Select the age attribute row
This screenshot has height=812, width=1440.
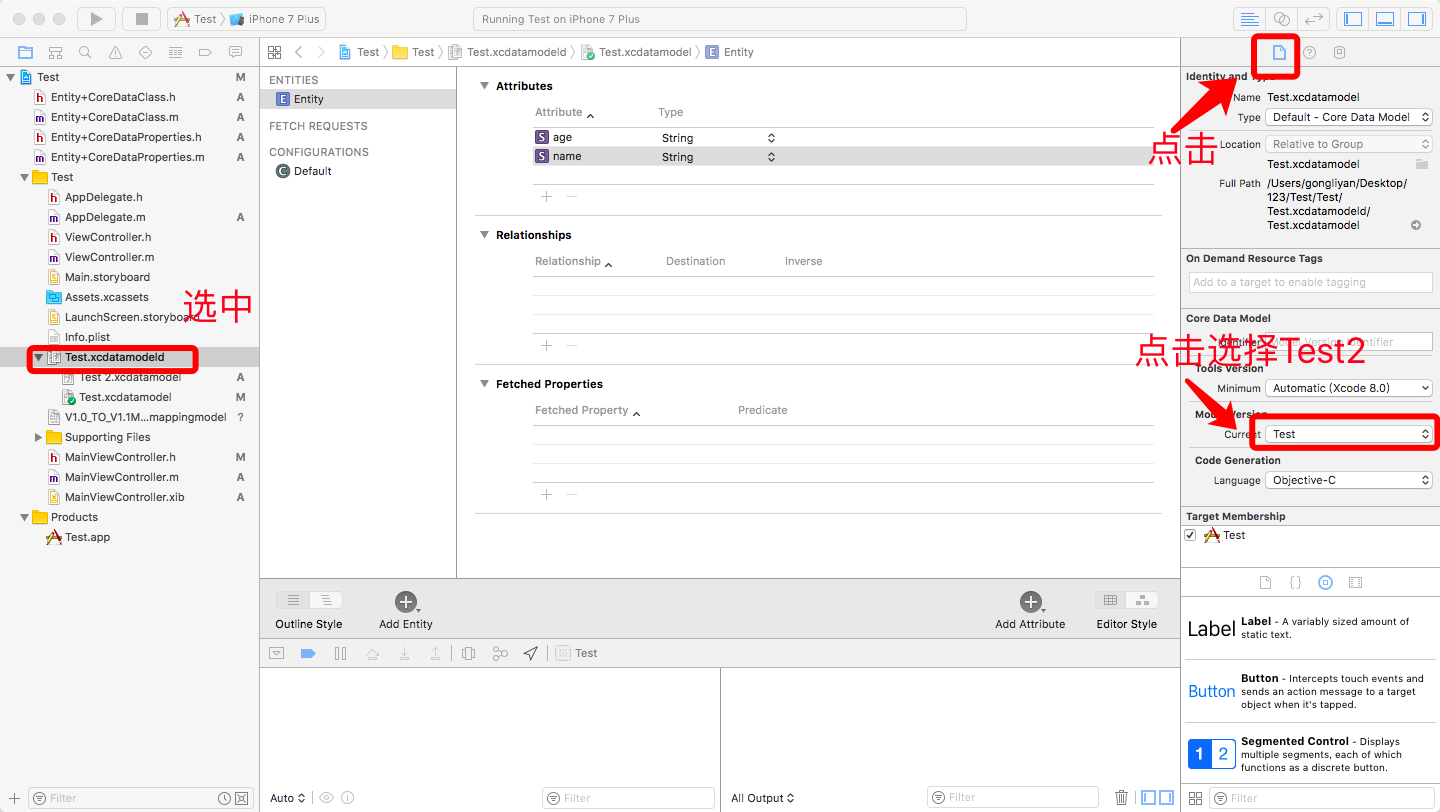click(x=843, y=138)
